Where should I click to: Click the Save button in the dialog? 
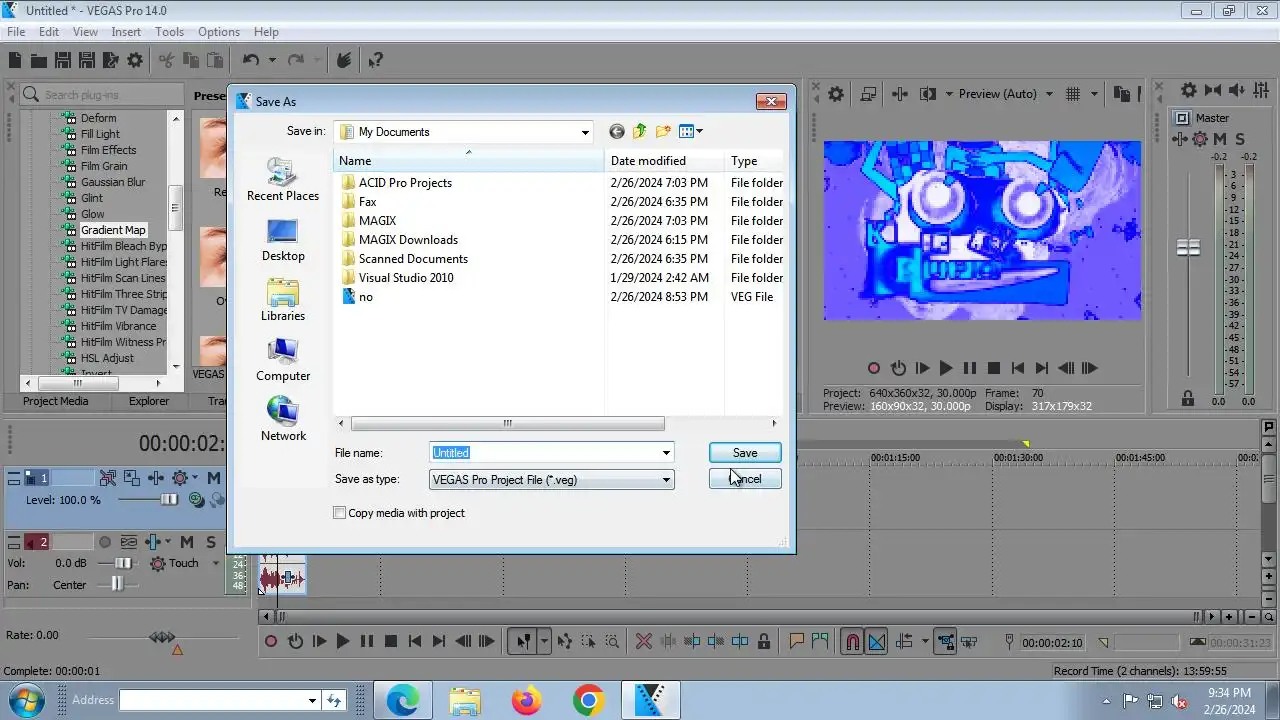[x=745, y=453]
